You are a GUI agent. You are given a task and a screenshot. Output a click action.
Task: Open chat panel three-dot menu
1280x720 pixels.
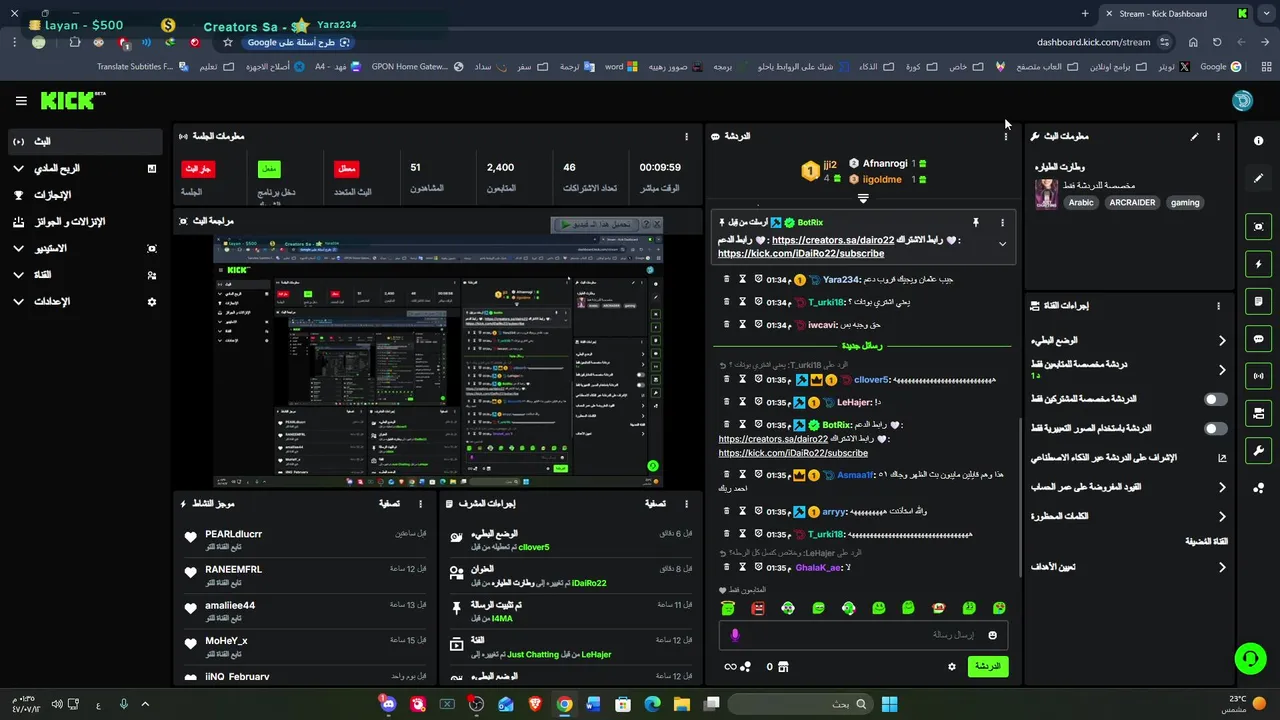coord(1006,137)
